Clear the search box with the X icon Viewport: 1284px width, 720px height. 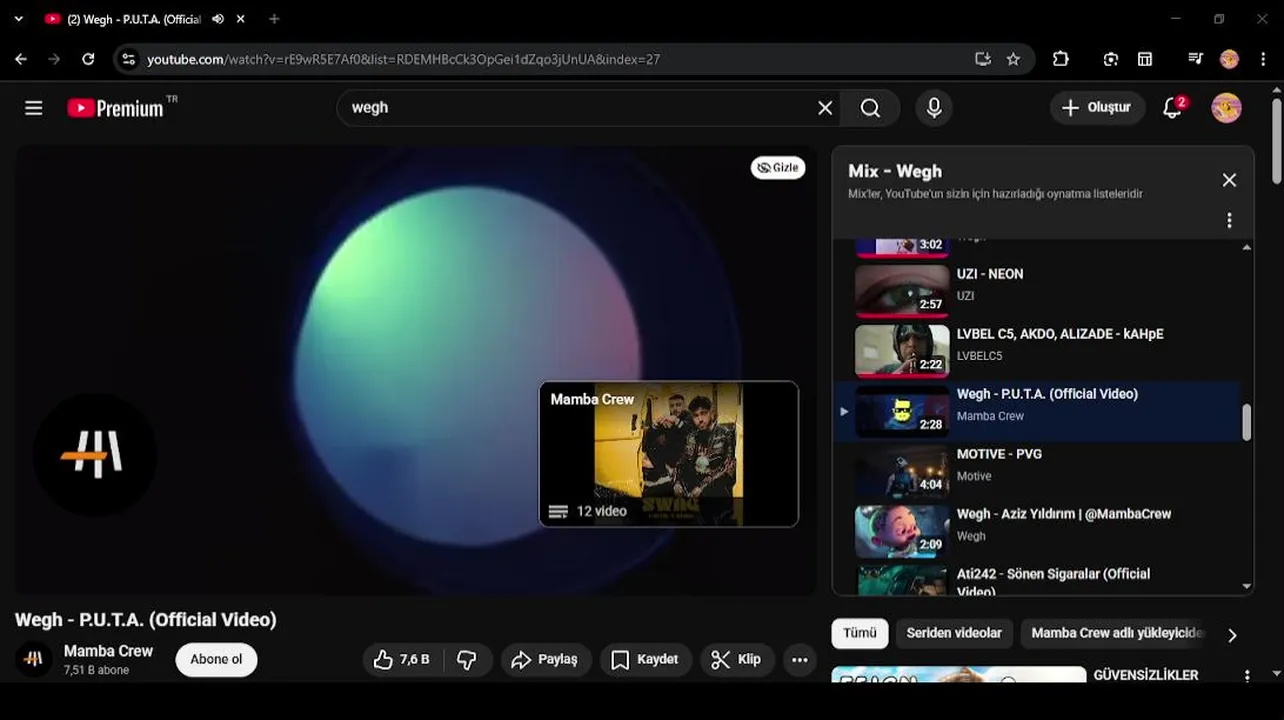tap(825, 108)
